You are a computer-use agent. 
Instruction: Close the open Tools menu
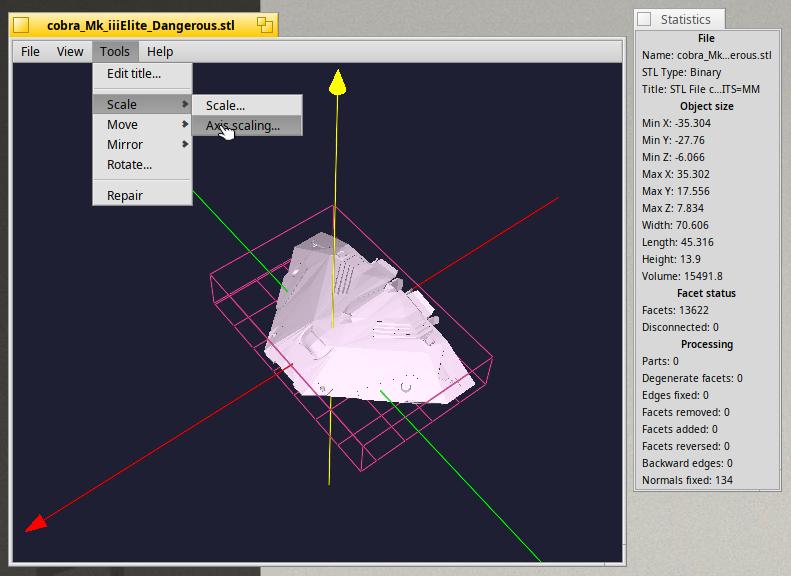tap(115, 51)
